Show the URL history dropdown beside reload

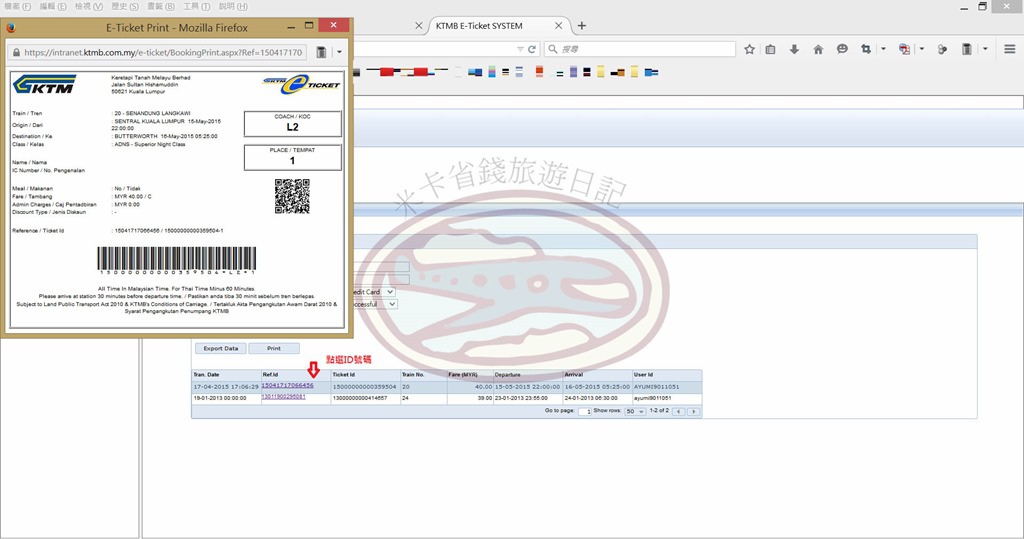coord(520,49)
